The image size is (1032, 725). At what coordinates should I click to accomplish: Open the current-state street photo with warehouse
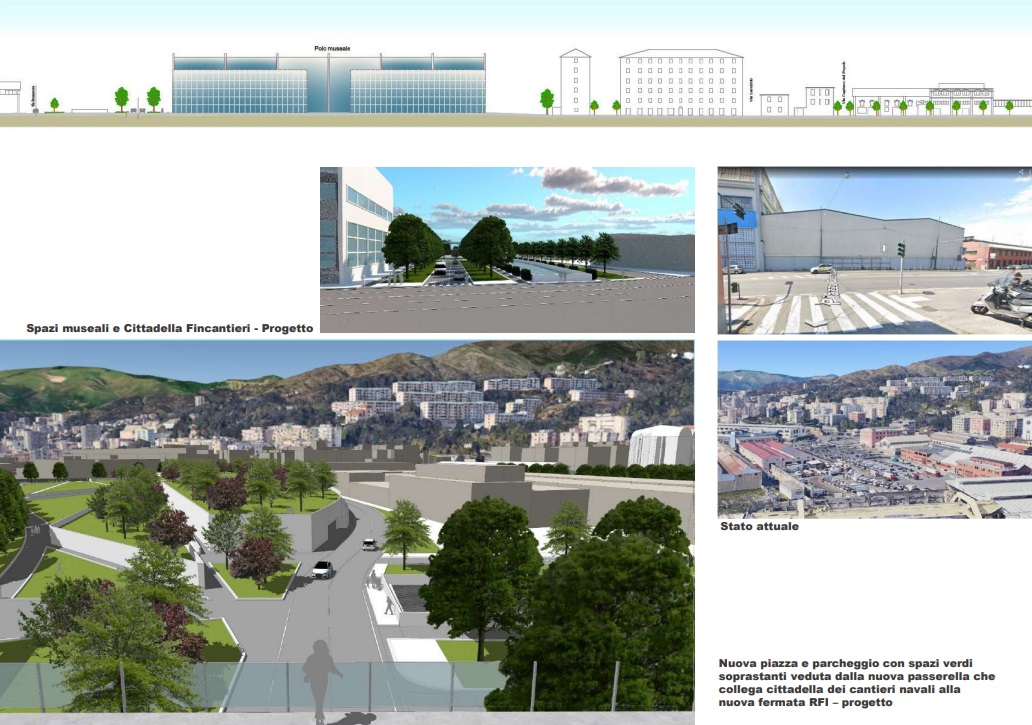(x=874, y=250)
